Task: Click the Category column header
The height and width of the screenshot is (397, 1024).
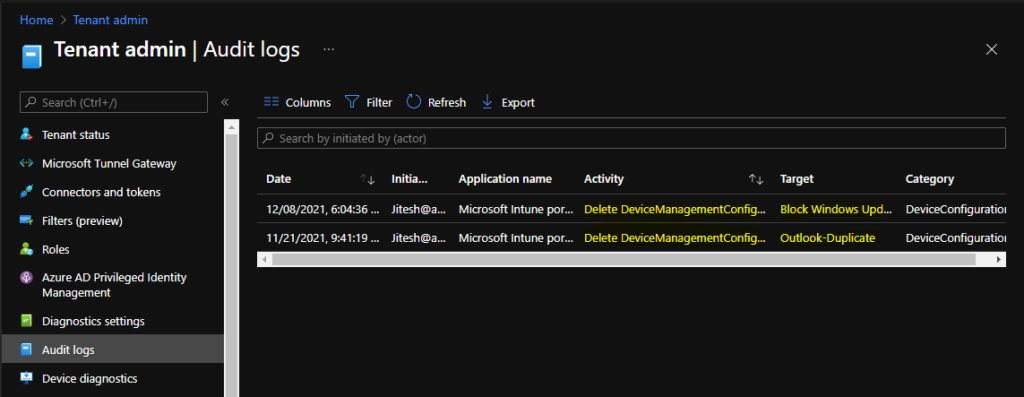Action: pos(930,179)
